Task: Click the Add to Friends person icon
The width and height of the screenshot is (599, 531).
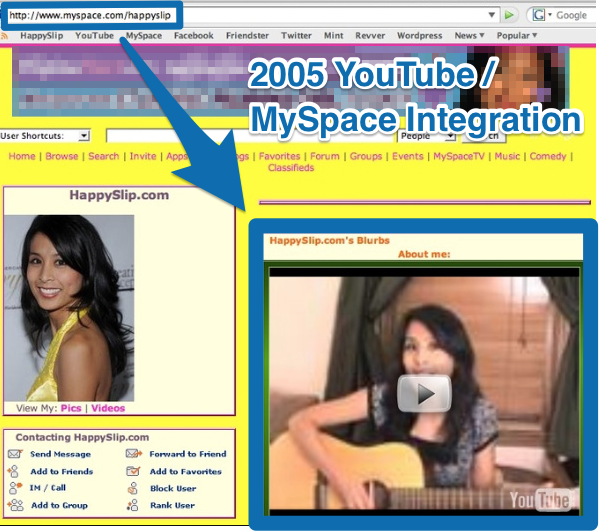Action: pyautogui.click(x=13, y=471)
